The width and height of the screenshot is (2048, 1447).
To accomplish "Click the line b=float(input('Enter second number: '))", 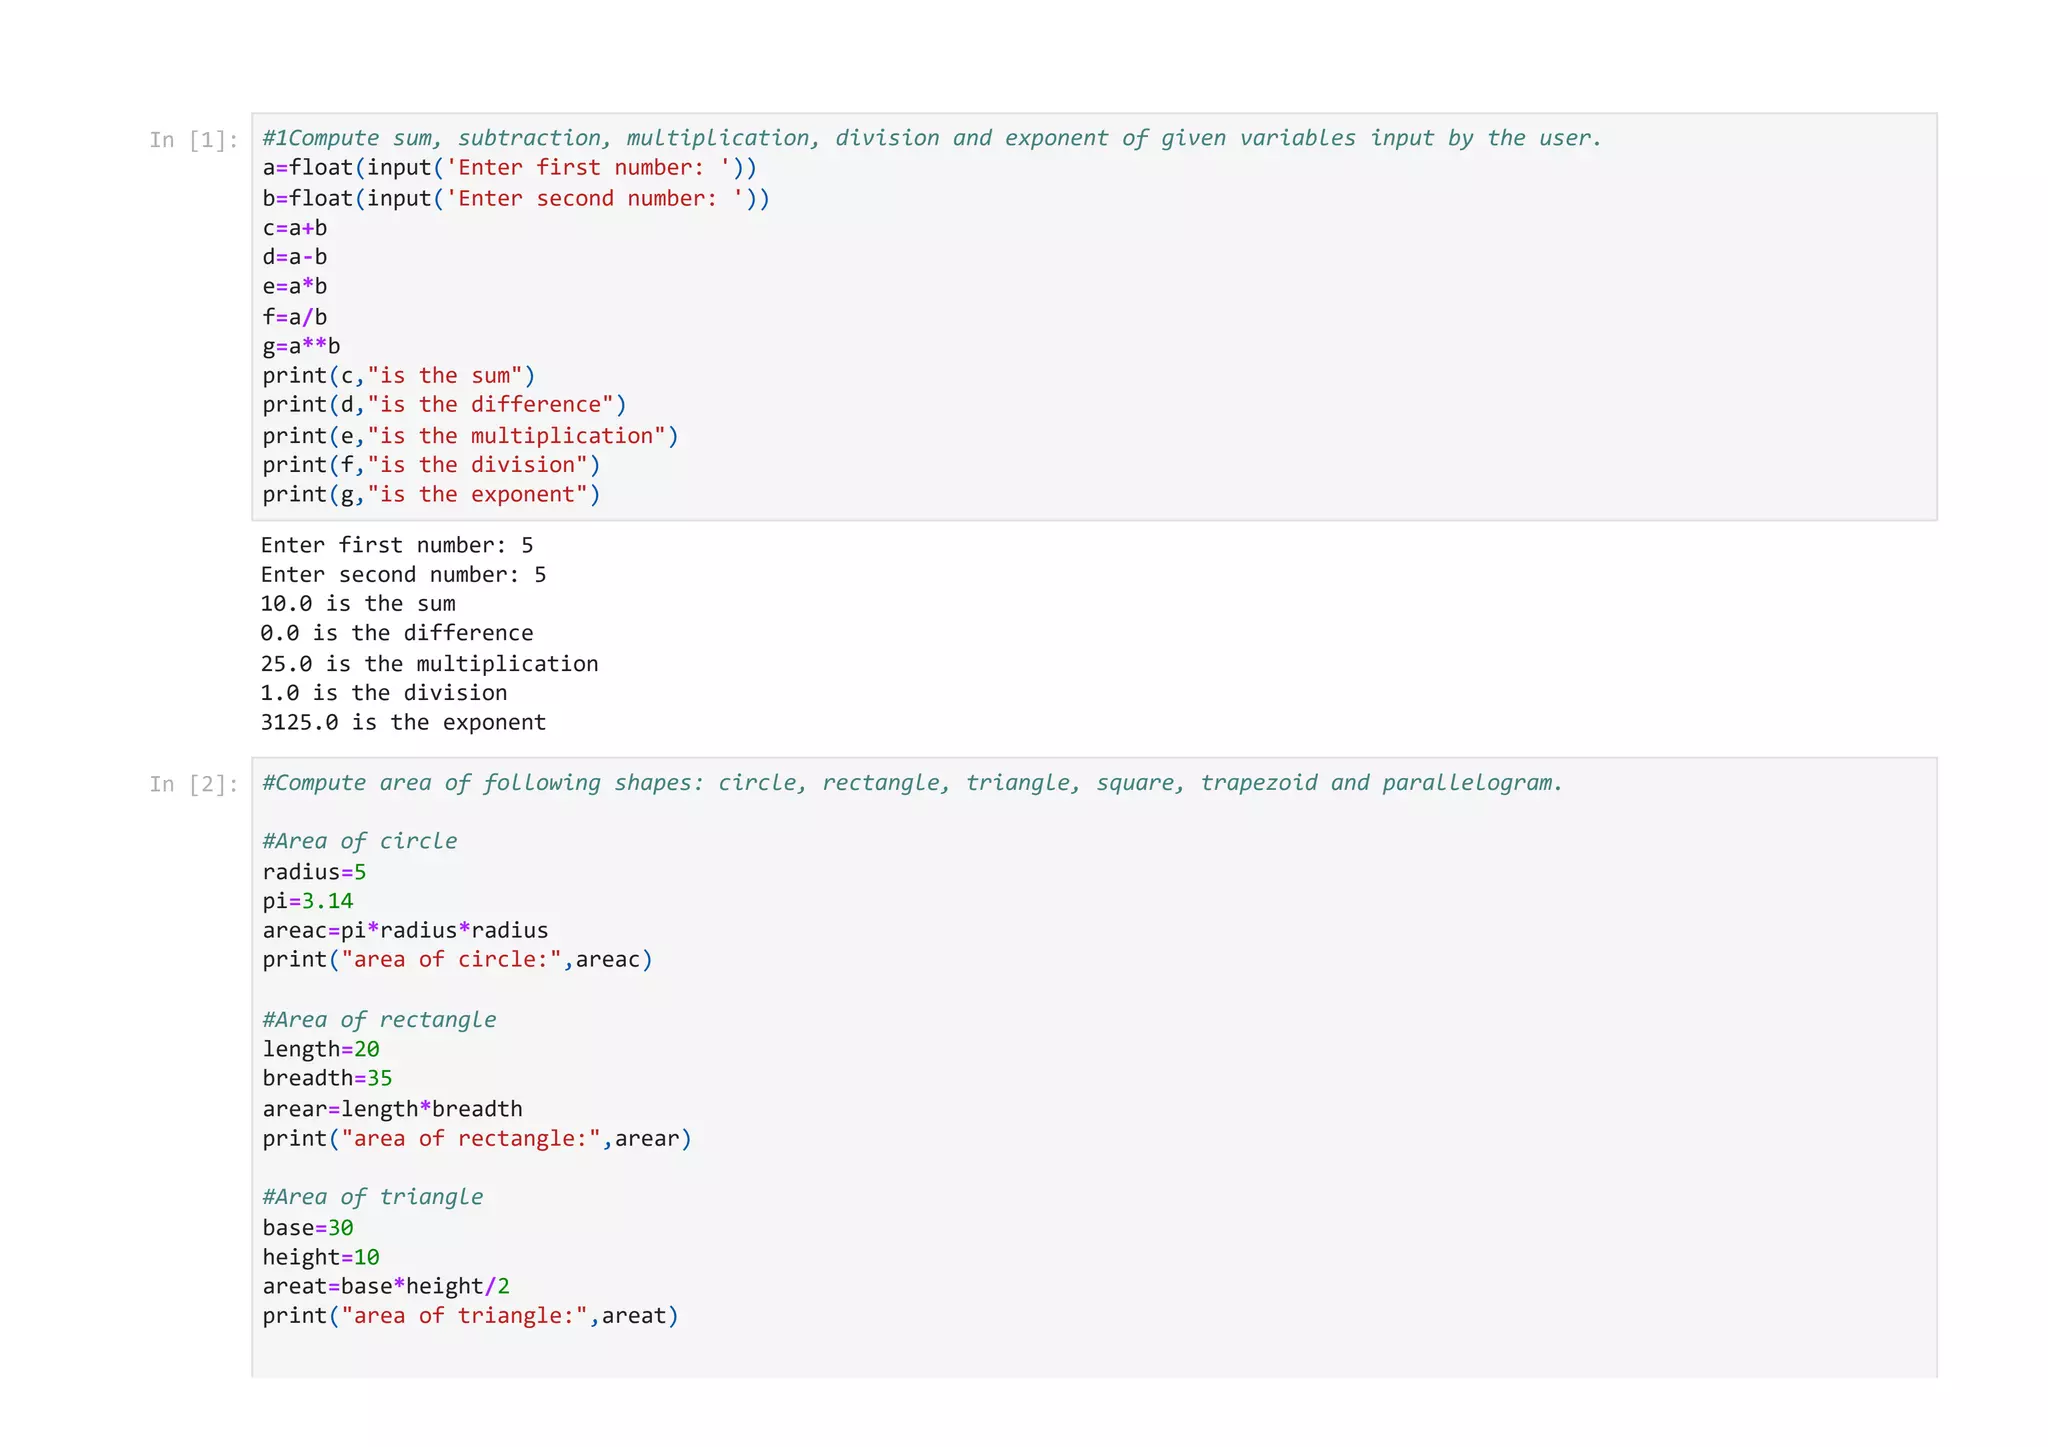I will tap(516, 198).
